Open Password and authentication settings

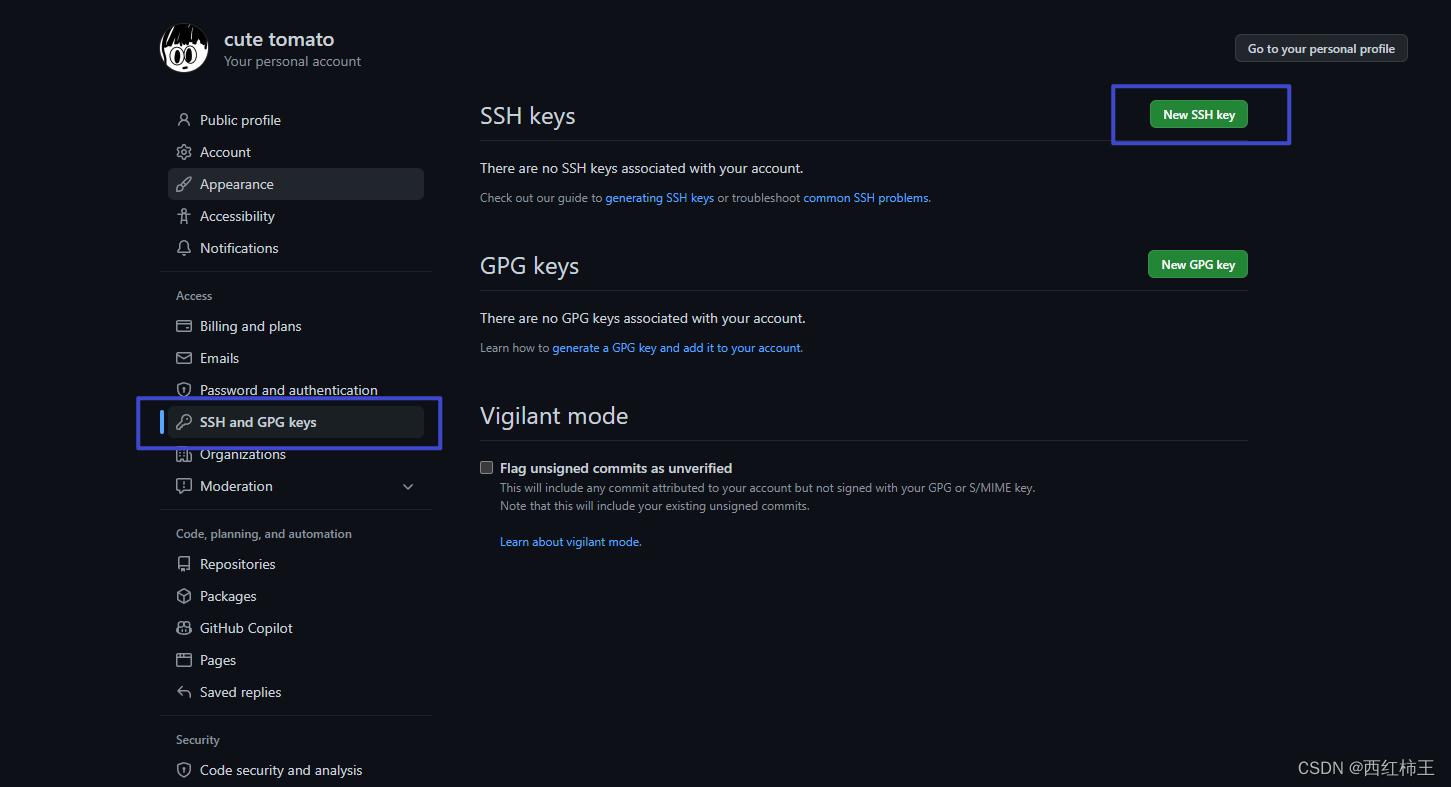pos(288,389)
